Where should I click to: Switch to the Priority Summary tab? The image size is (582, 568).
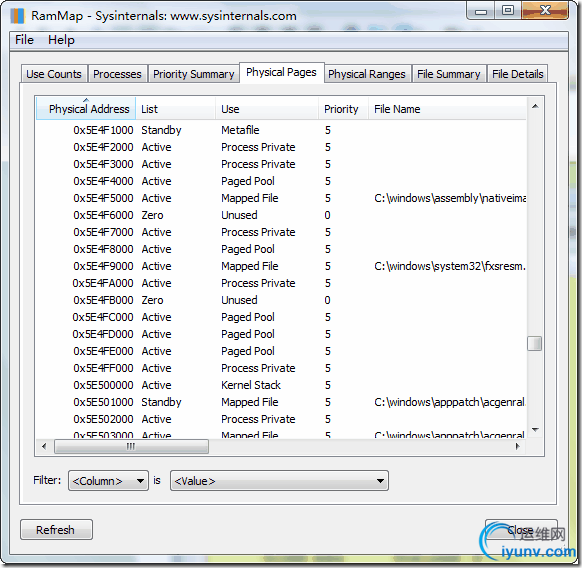pyautogui.click(x=193, y=74)
